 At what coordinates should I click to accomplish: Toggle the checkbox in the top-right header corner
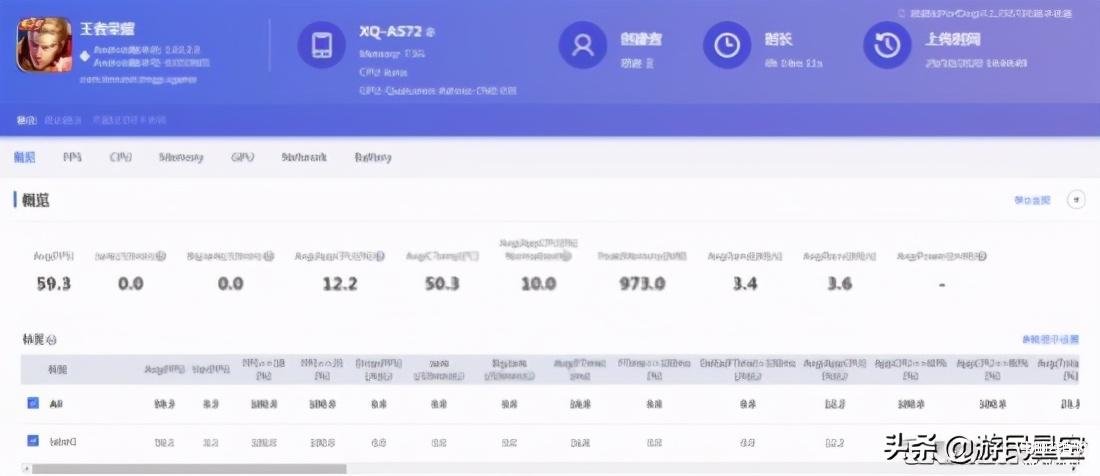[904, 13]
